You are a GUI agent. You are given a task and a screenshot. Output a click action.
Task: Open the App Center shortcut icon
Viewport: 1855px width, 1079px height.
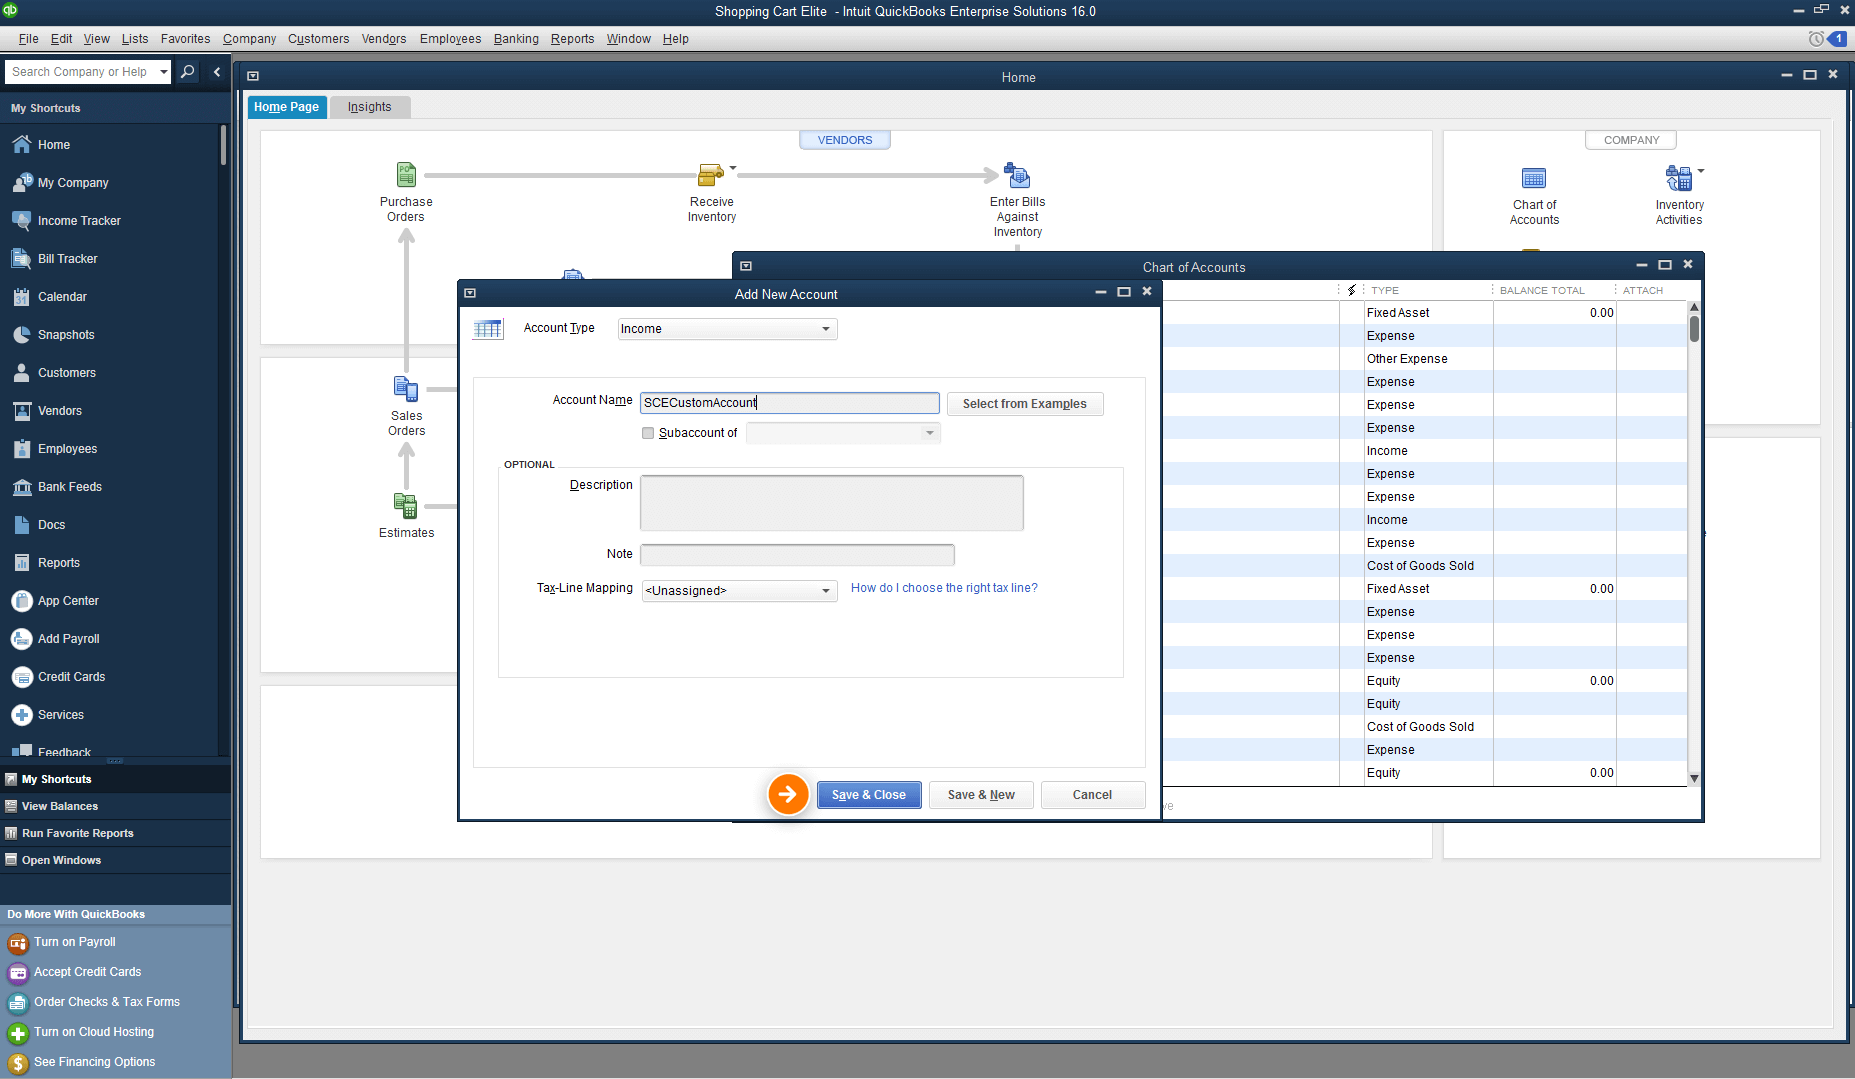click(22, 601)
